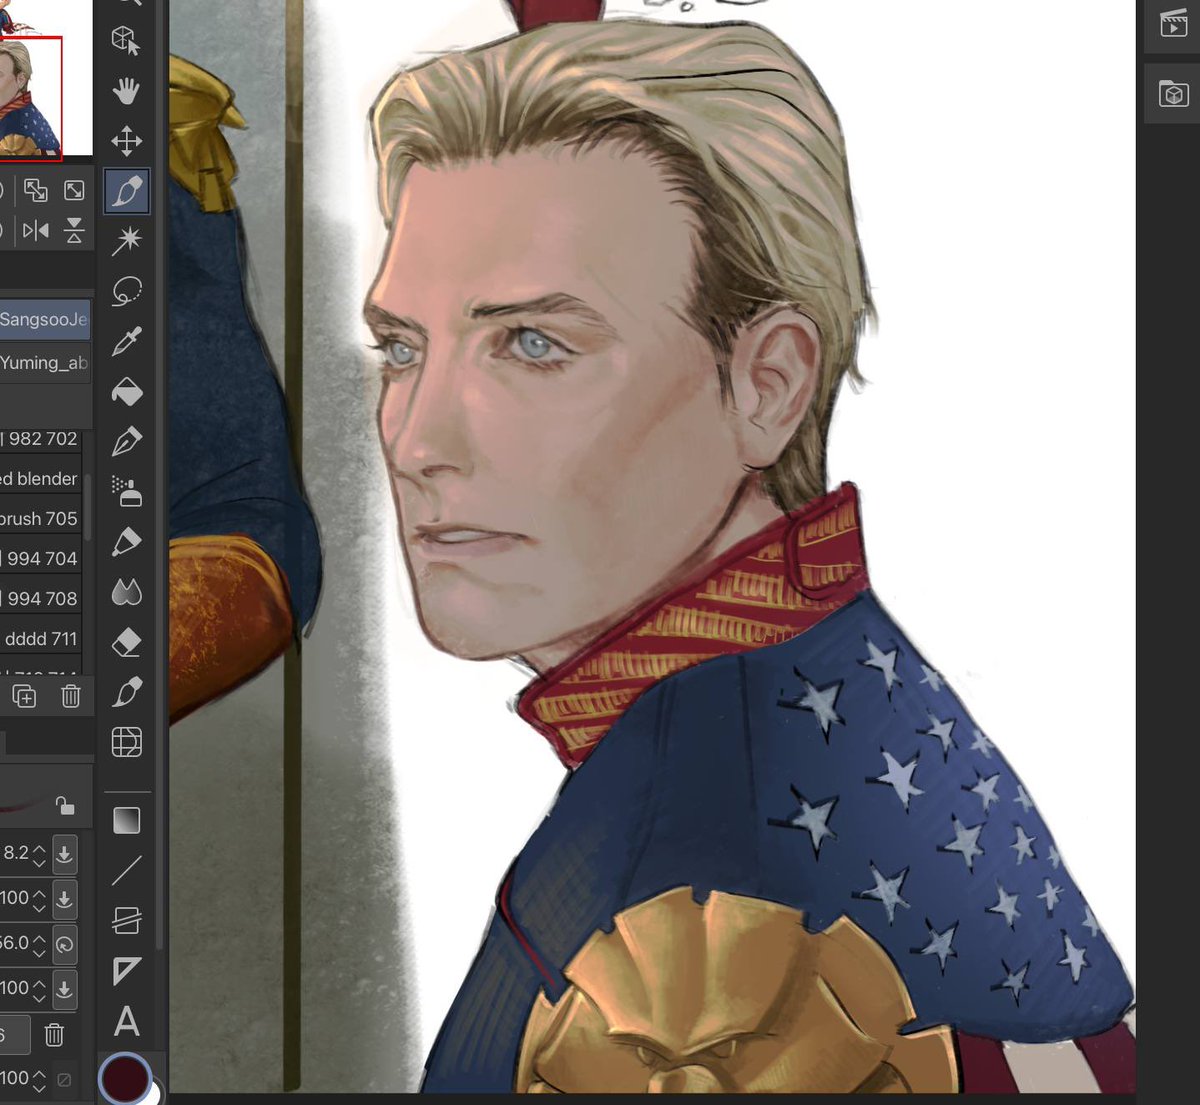Select the Pen nib tool
1200x1105 pixels.
[x=126, y=441]
